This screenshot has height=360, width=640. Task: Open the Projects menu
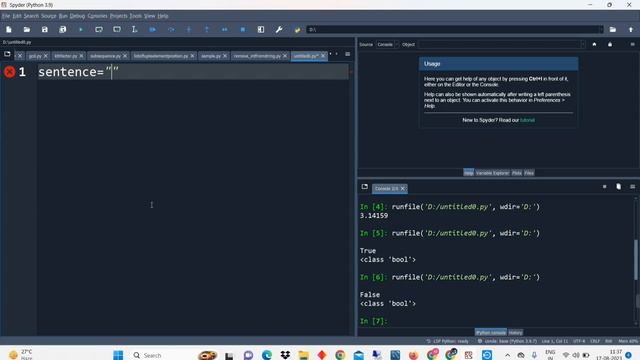118,16
